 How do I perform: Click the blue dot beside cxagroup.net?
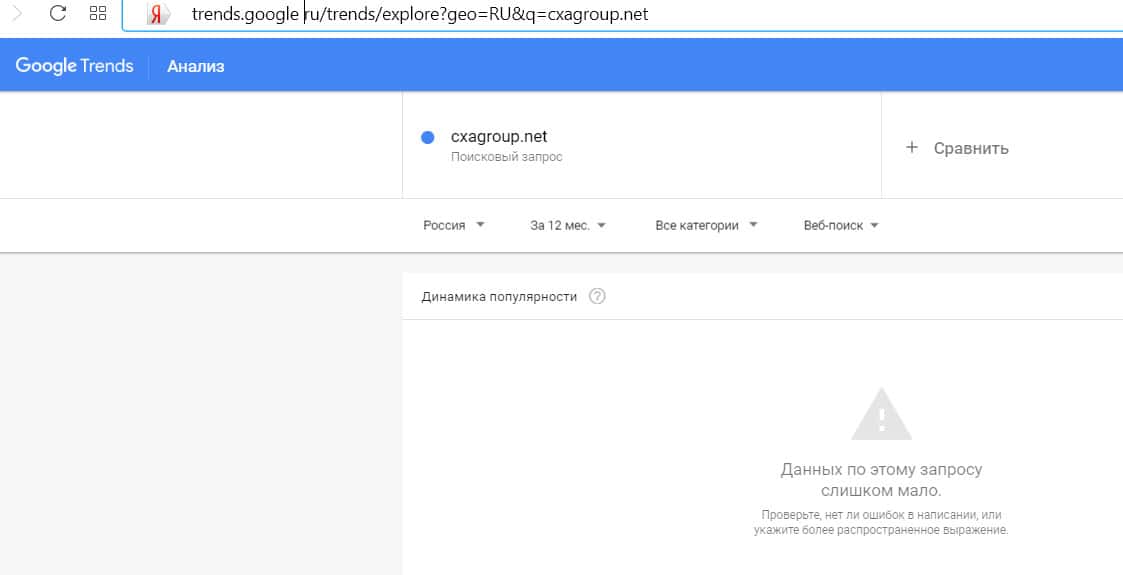tap(428, 138)
